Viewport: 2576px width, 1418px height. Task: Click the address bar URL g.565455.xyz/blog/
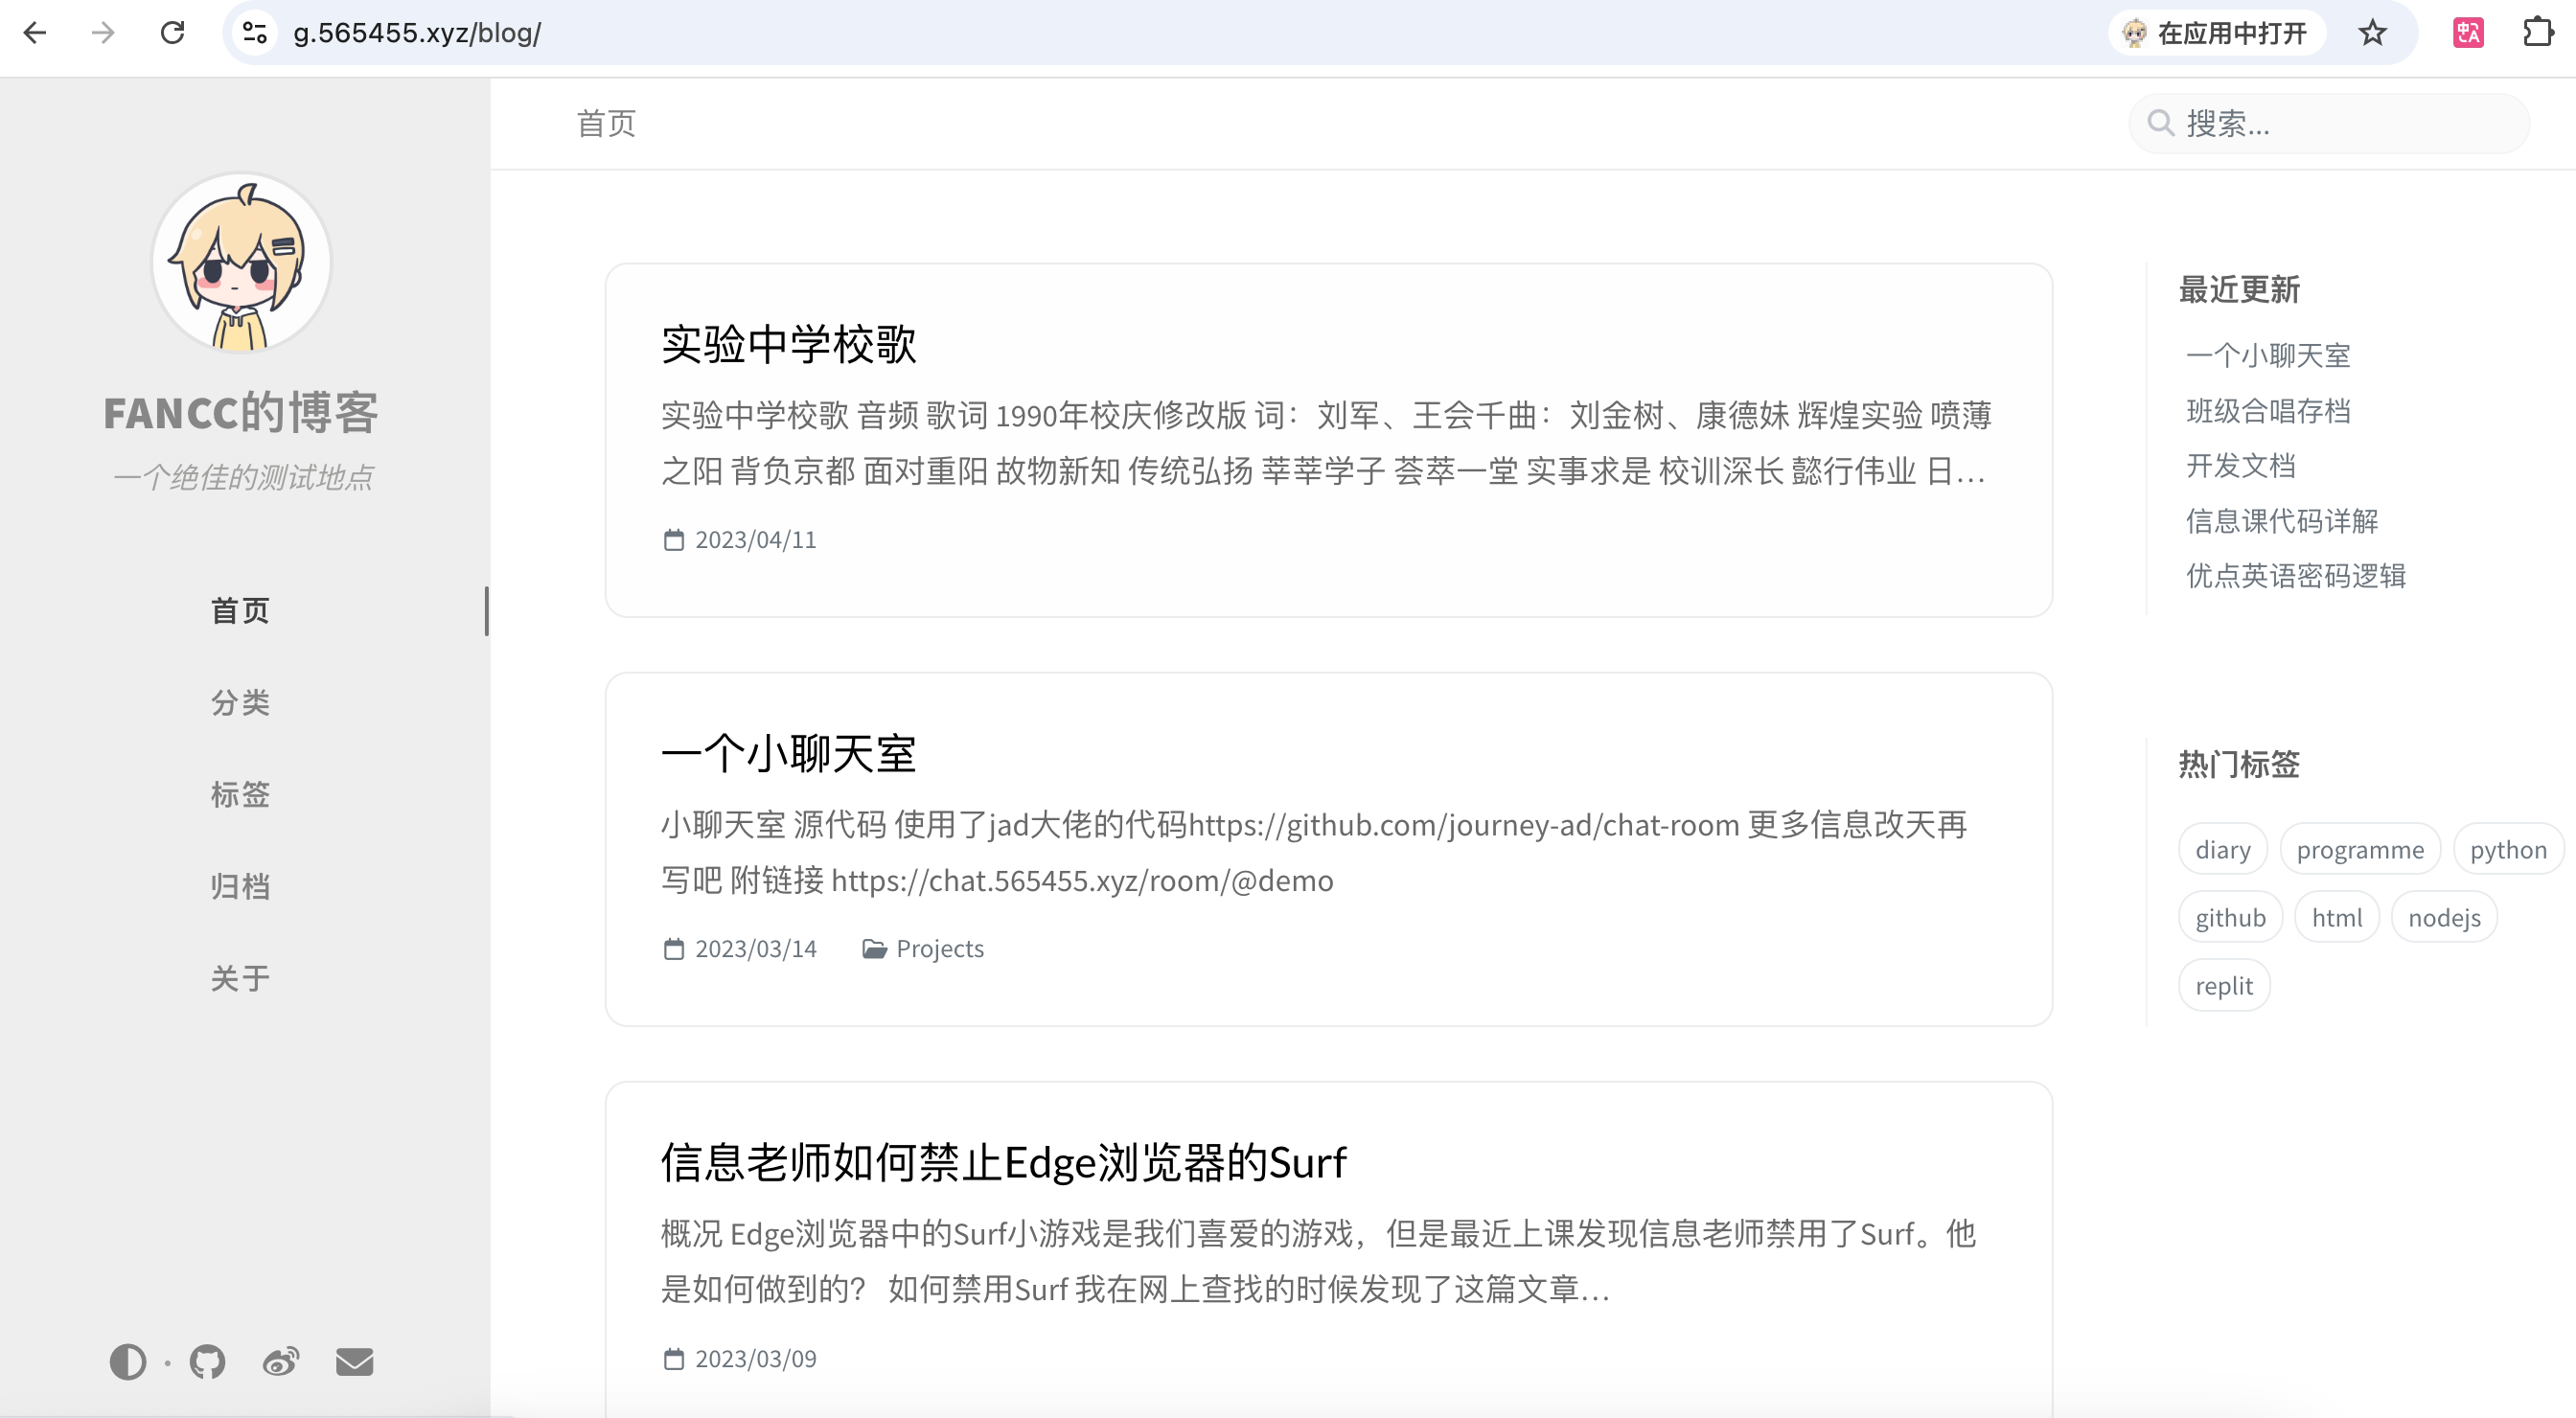417,33
